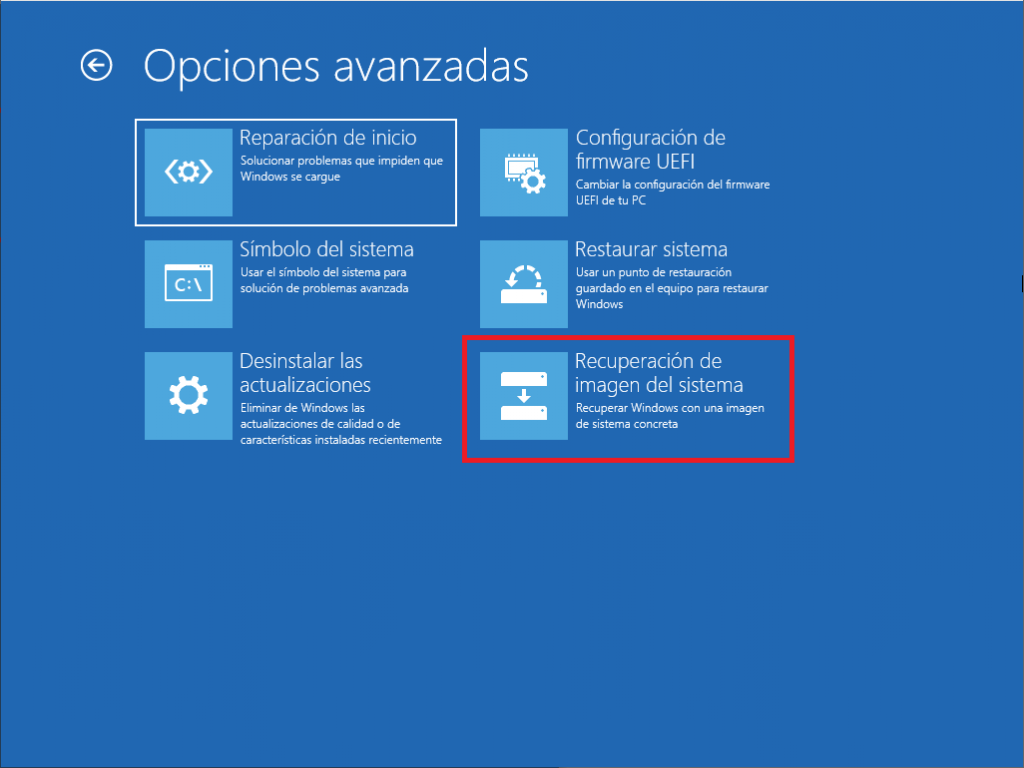This screenshot has height=768, width=1024.
Task: Go back using the circled arrow
Action: click(97, 65)
